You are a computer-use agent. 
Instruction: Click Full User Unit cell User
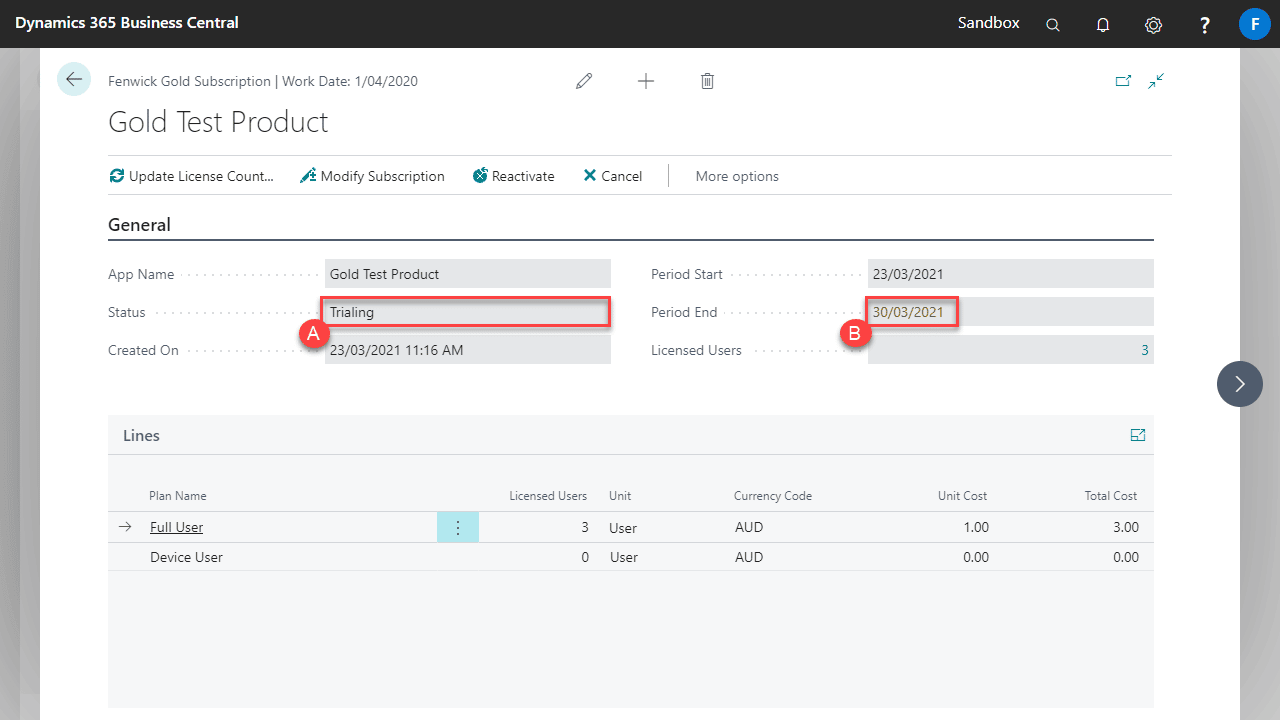(x=623, y=528)
